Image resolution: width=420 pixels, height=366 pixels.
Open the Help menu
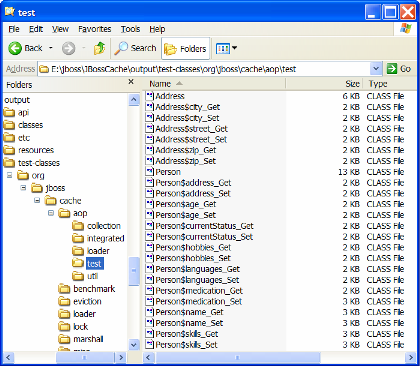[157, 29]
